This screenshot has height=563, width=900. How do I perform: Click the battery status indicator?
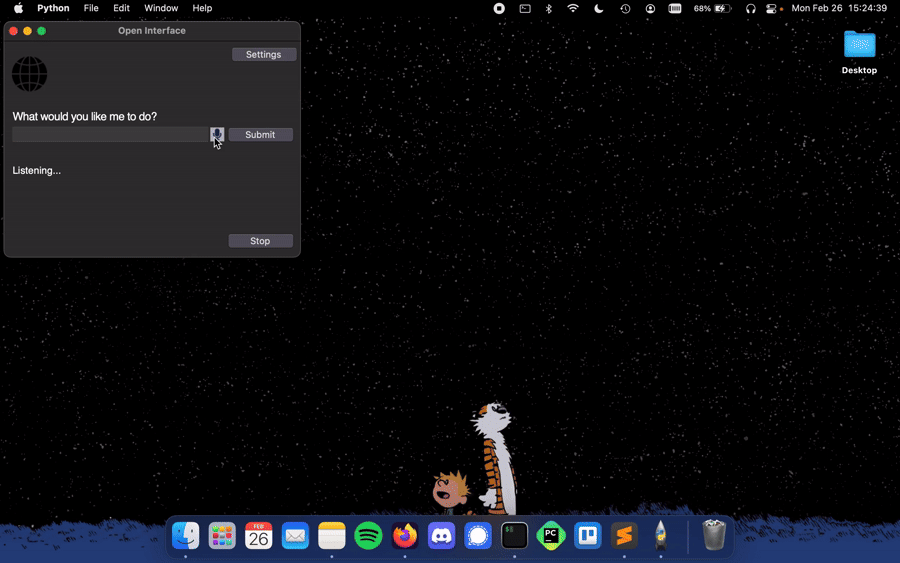pos(712,8)
